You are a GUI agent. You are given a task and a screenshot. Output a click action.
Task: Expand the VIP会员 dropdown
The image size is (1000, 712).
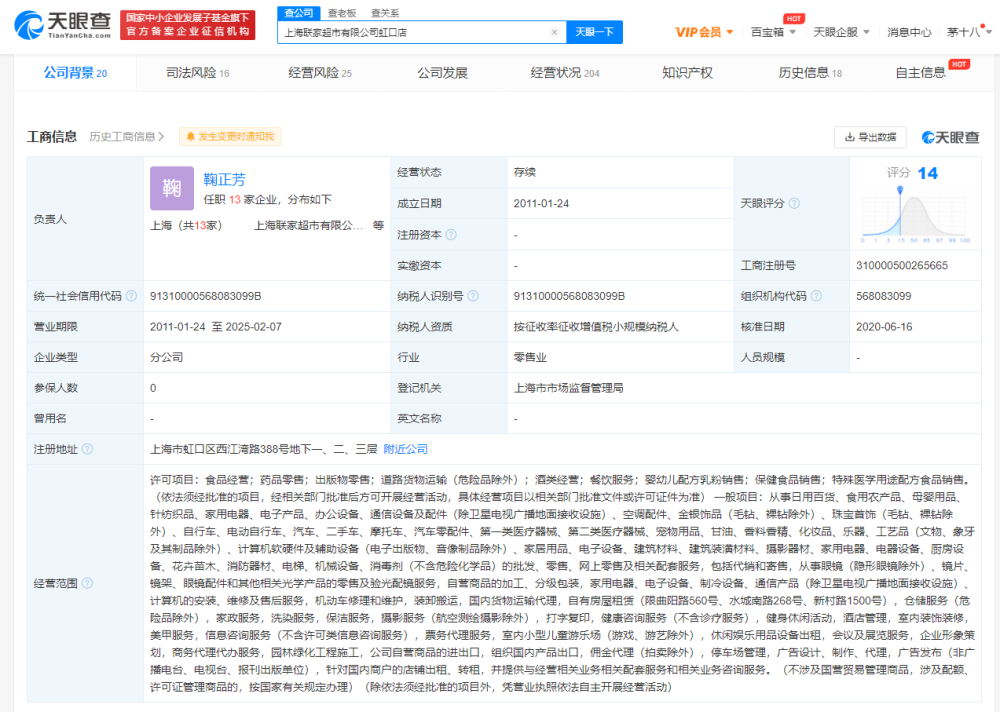[704, 32]
